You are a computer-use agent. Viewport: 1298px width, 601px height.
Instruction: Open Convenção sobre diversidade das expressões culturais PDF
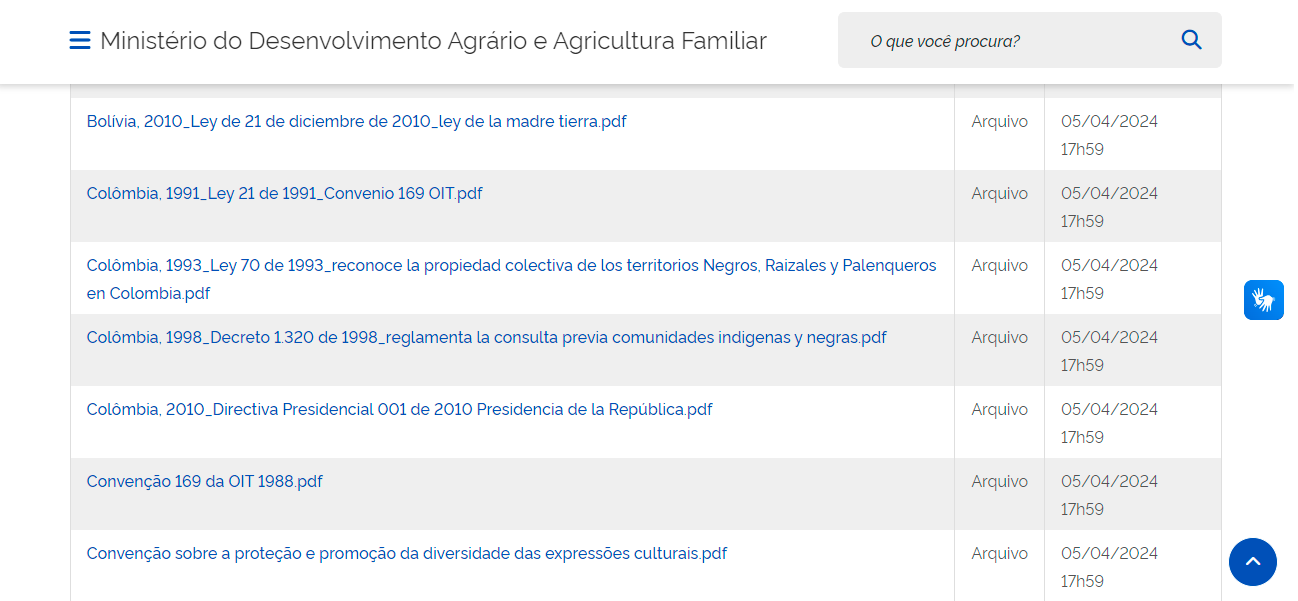coord(406,554)
